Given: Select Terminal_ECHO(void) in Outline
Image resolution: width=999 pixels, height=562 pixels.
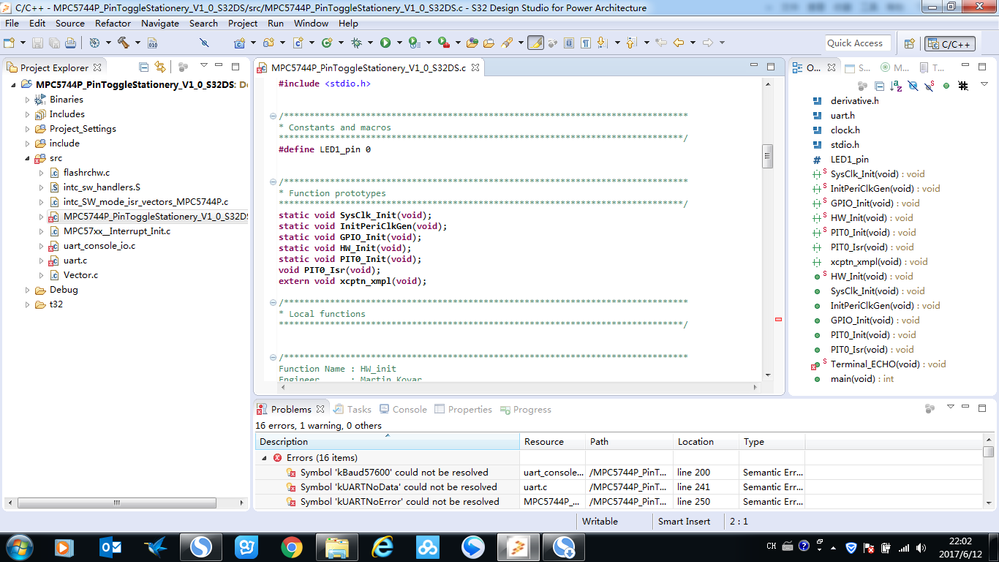Looking at the screenshot, I should (888, 364).
